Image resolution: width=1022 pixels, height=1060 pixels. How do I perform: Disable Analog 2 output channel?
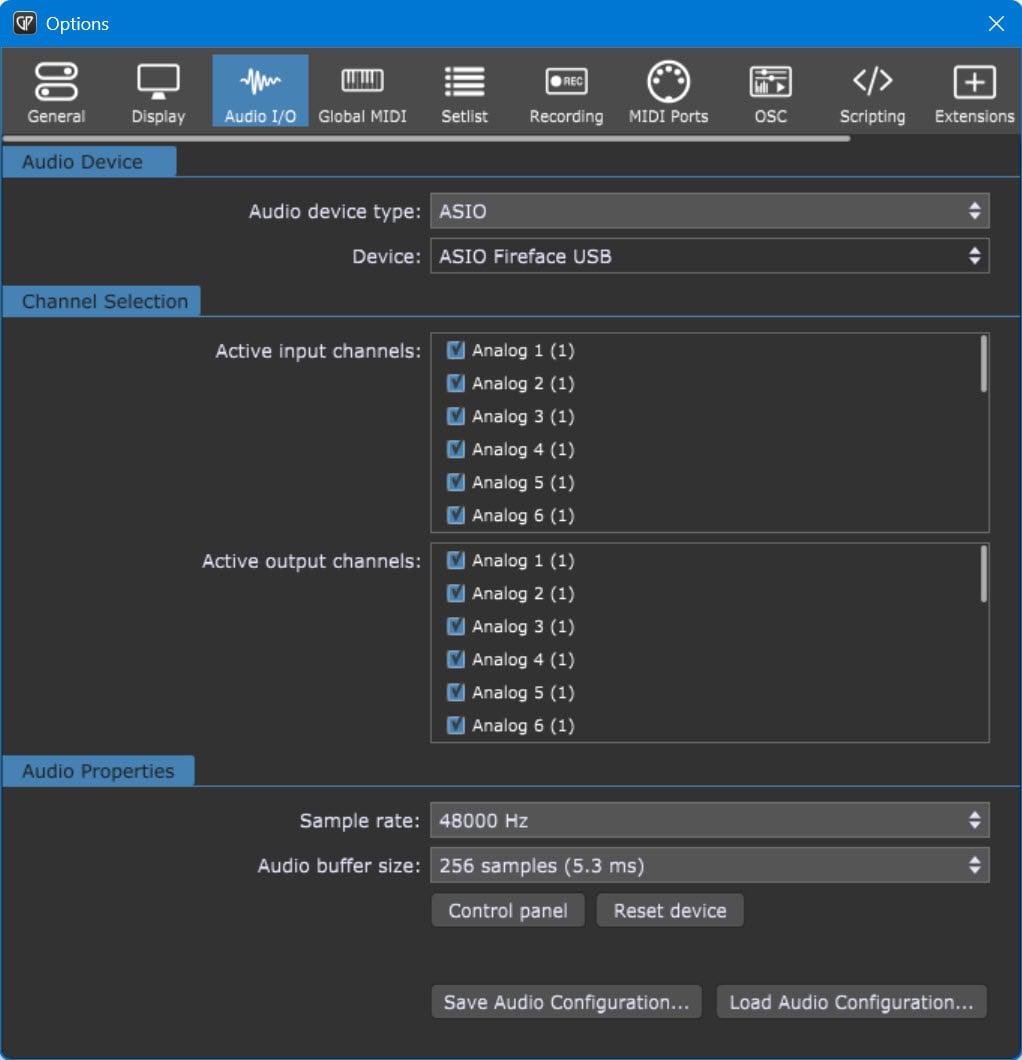(456, 594)
